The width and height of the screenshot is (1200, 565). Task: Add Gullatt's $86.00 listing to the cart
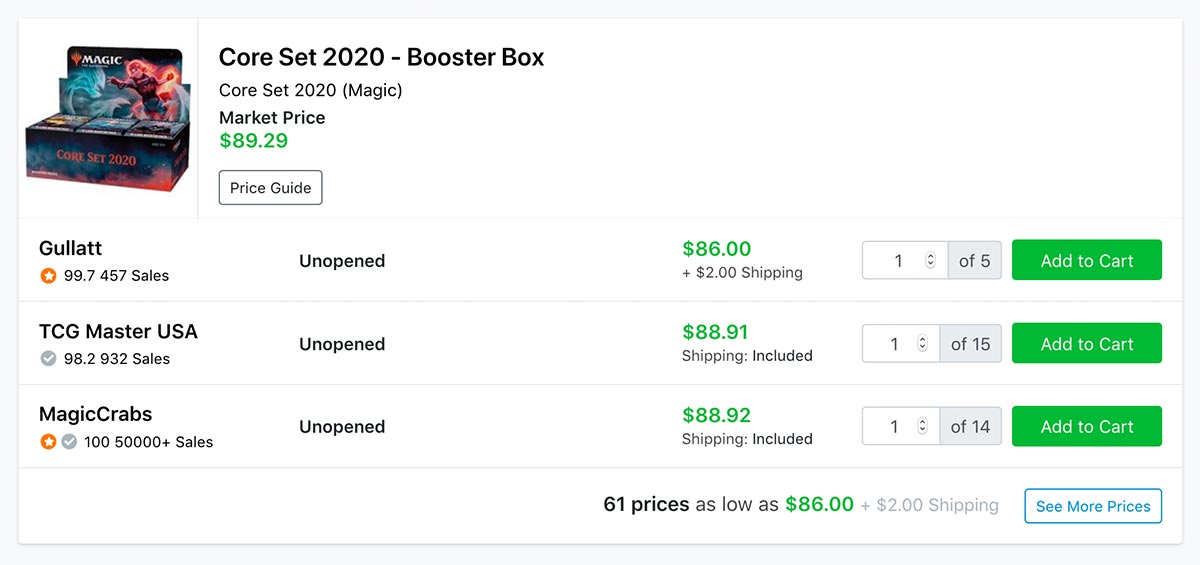pyautogui.click(x=1087, y=261)
